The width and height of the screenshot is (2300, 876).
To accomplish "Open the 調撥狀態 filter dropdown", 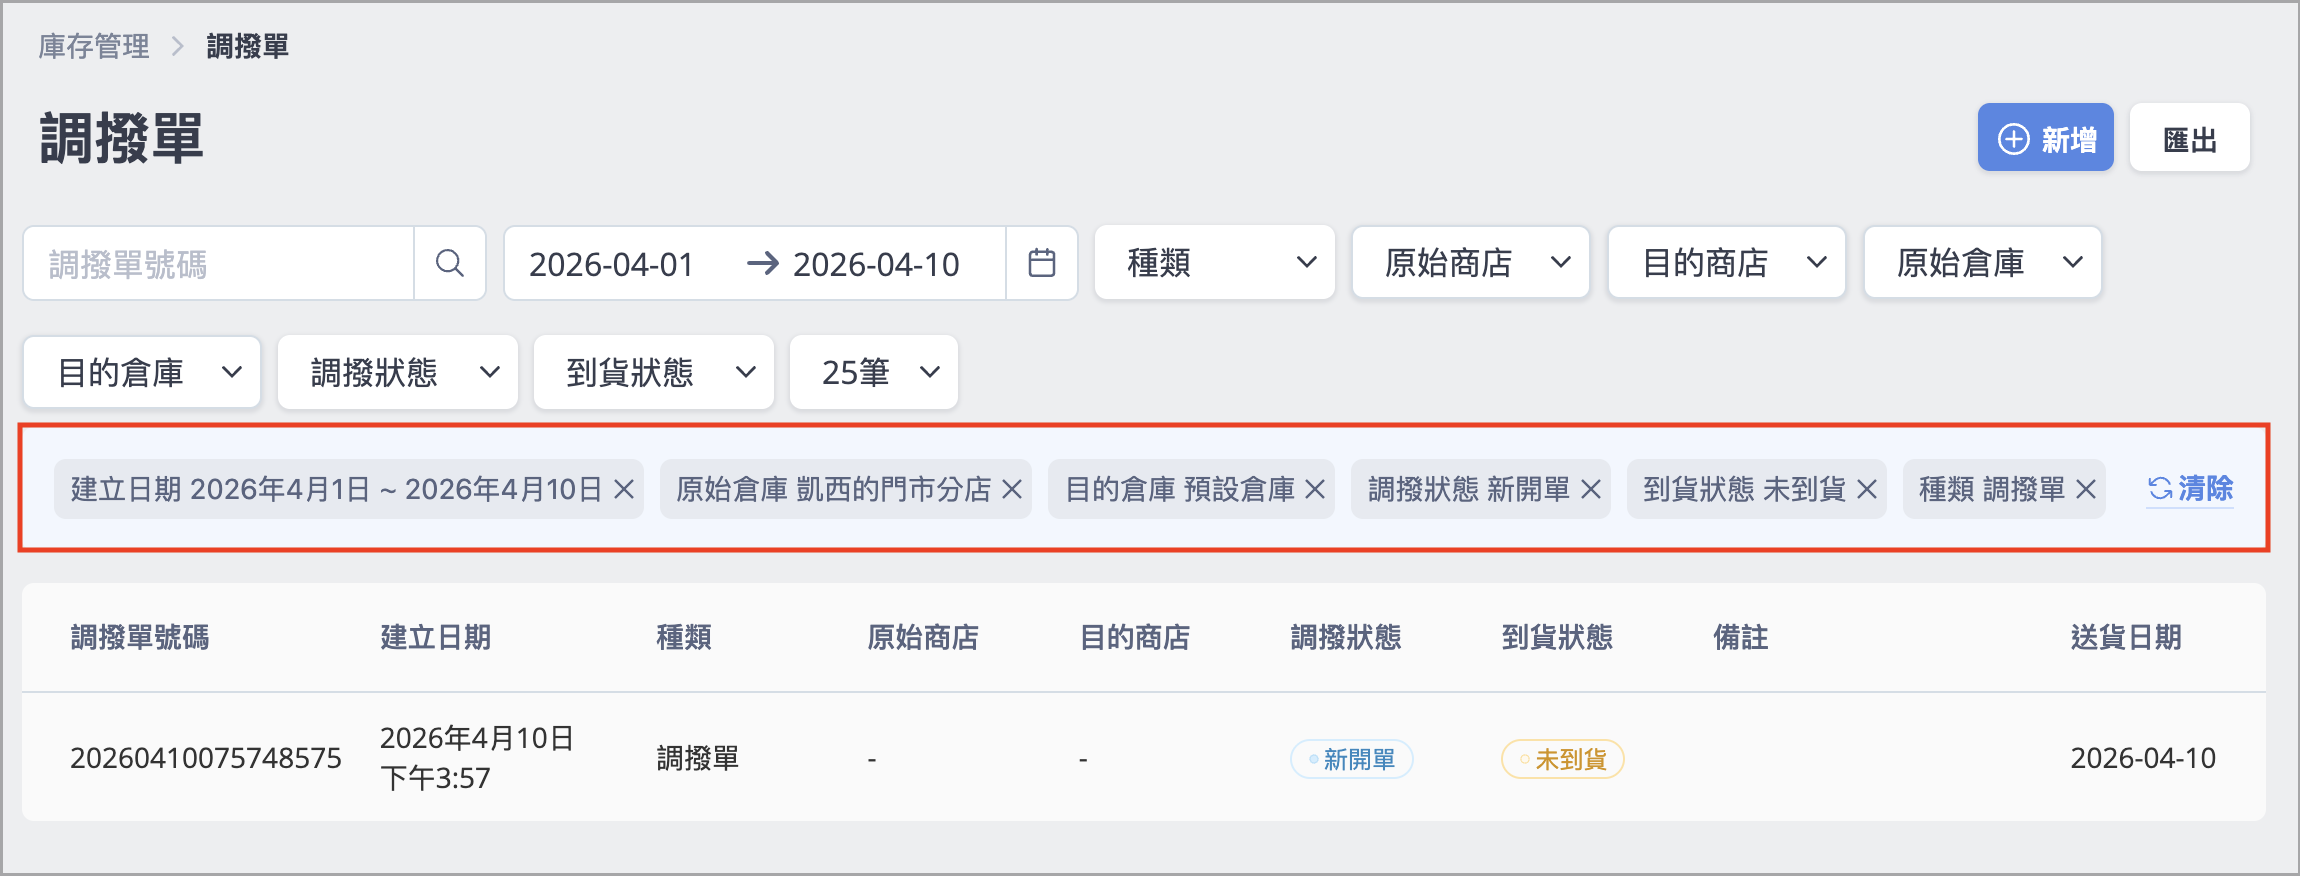I will 398,373.
